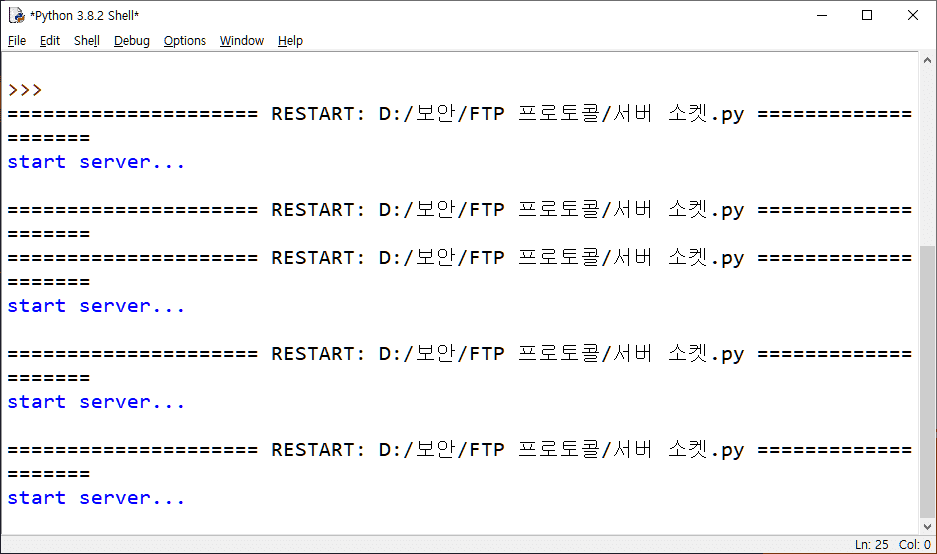Open the Help menu
Screen dimensions: 937x554
coord(290,41)
